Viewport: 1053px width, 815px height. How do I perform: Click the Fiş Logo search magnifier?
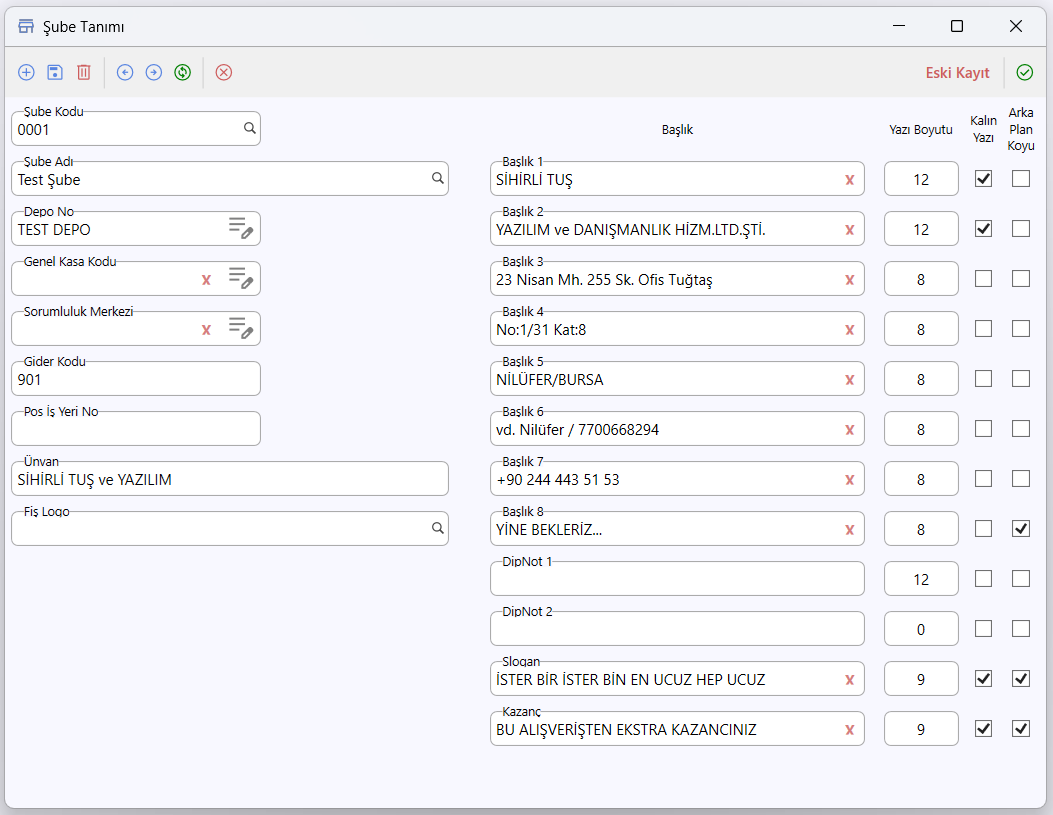438,528
